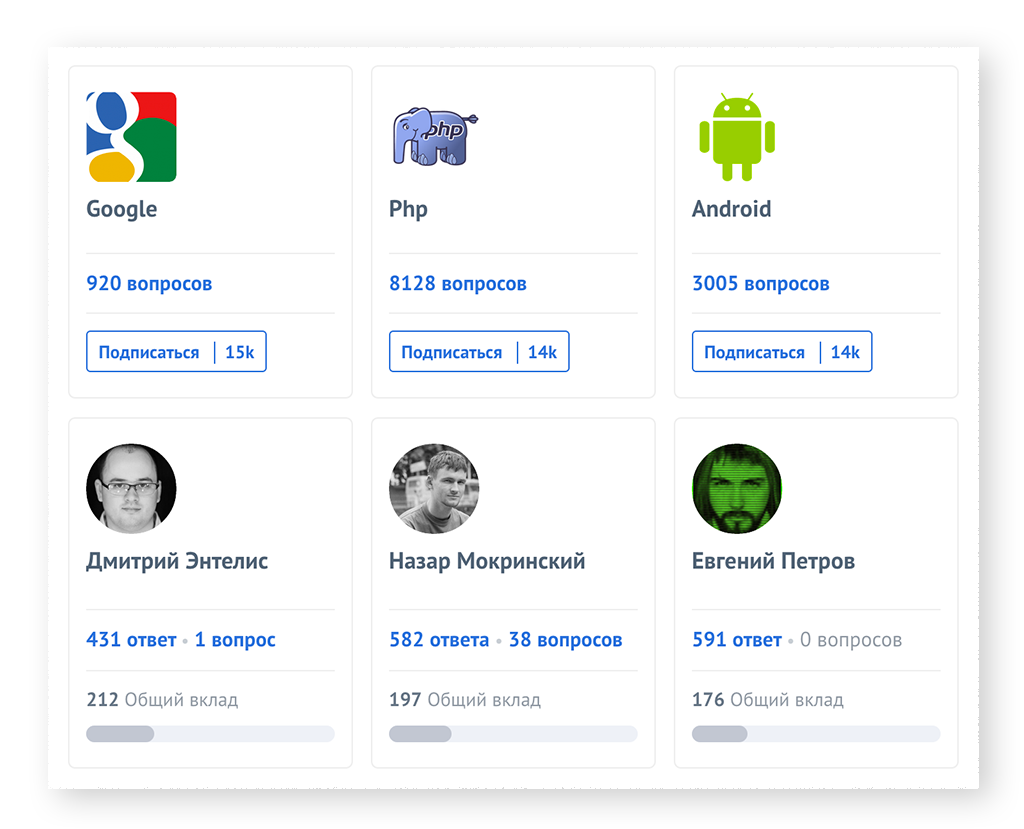Click the contribution progress bar showing 212
The height and width of the screenshot is (829, 1024).
(210, 734)
